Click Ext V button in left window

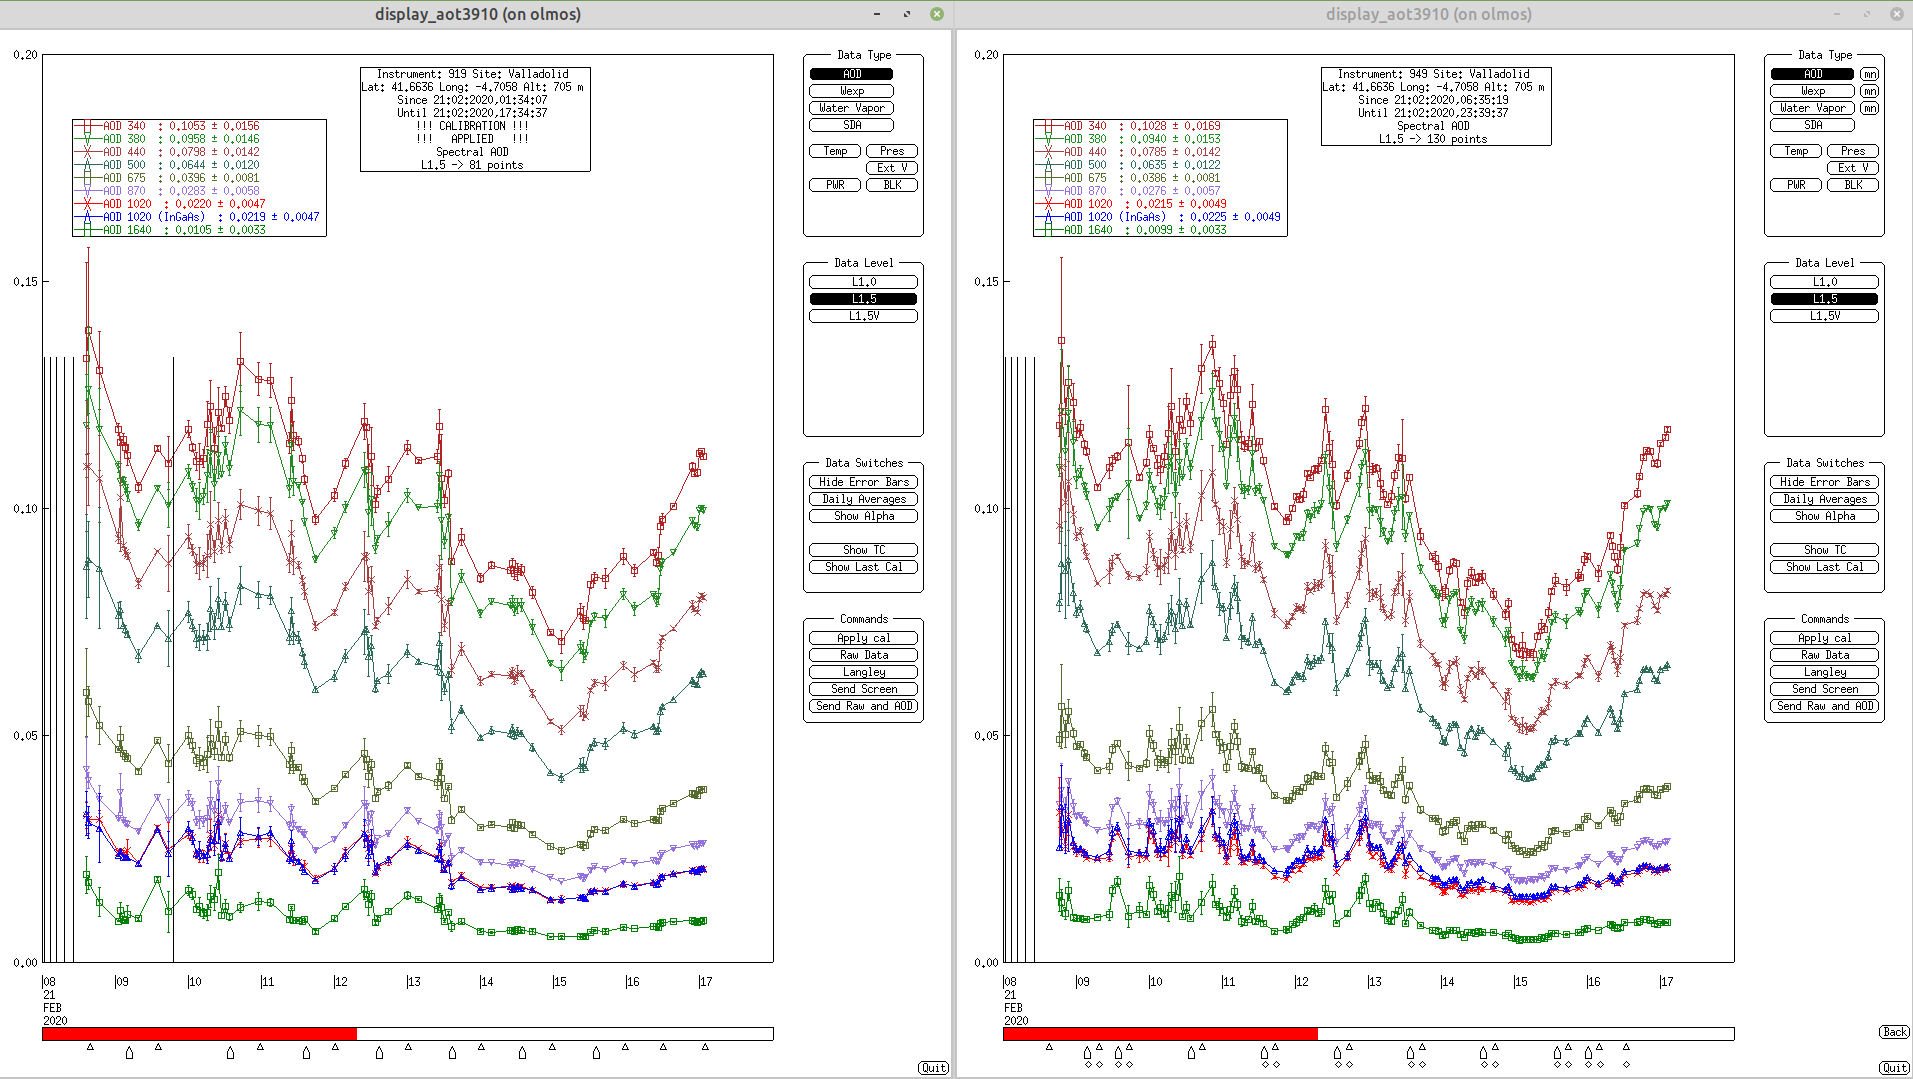892,168
